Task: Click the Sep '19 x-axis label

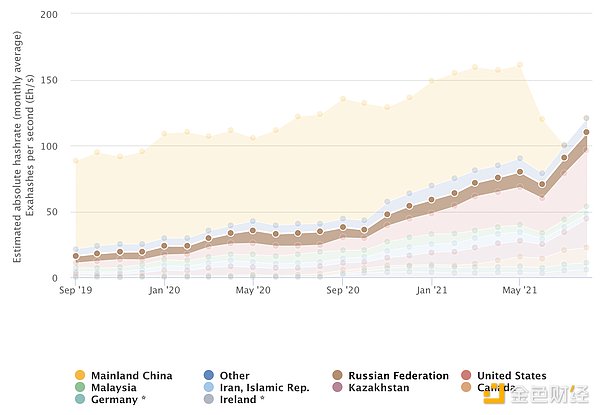Action: (x=76, y=290)
